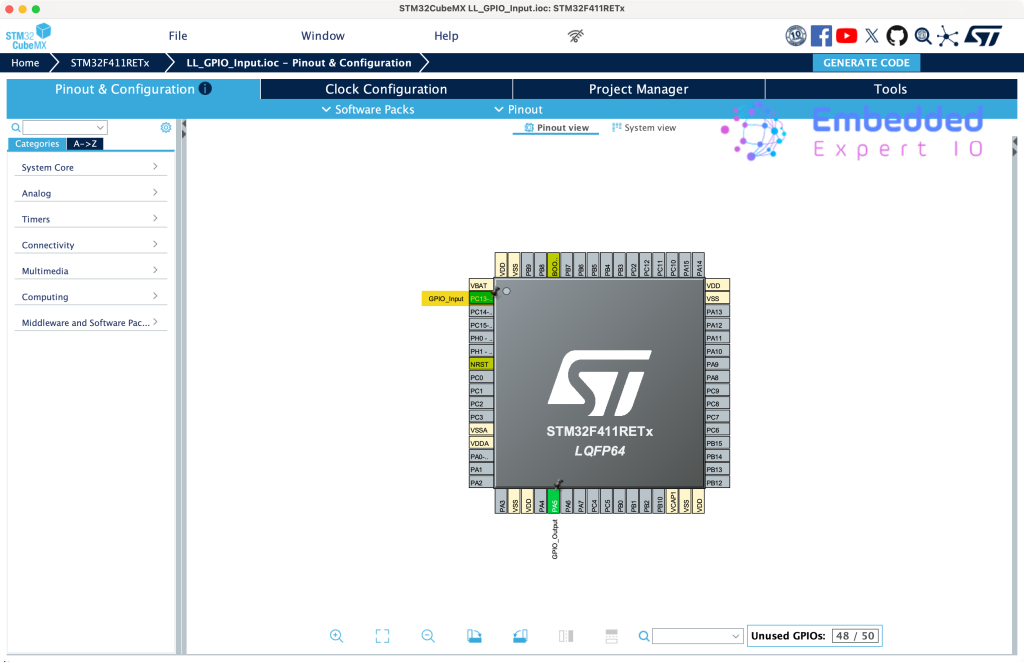Go to Home in the breadcrumb
1024x662 pixels.
(26, 63)
